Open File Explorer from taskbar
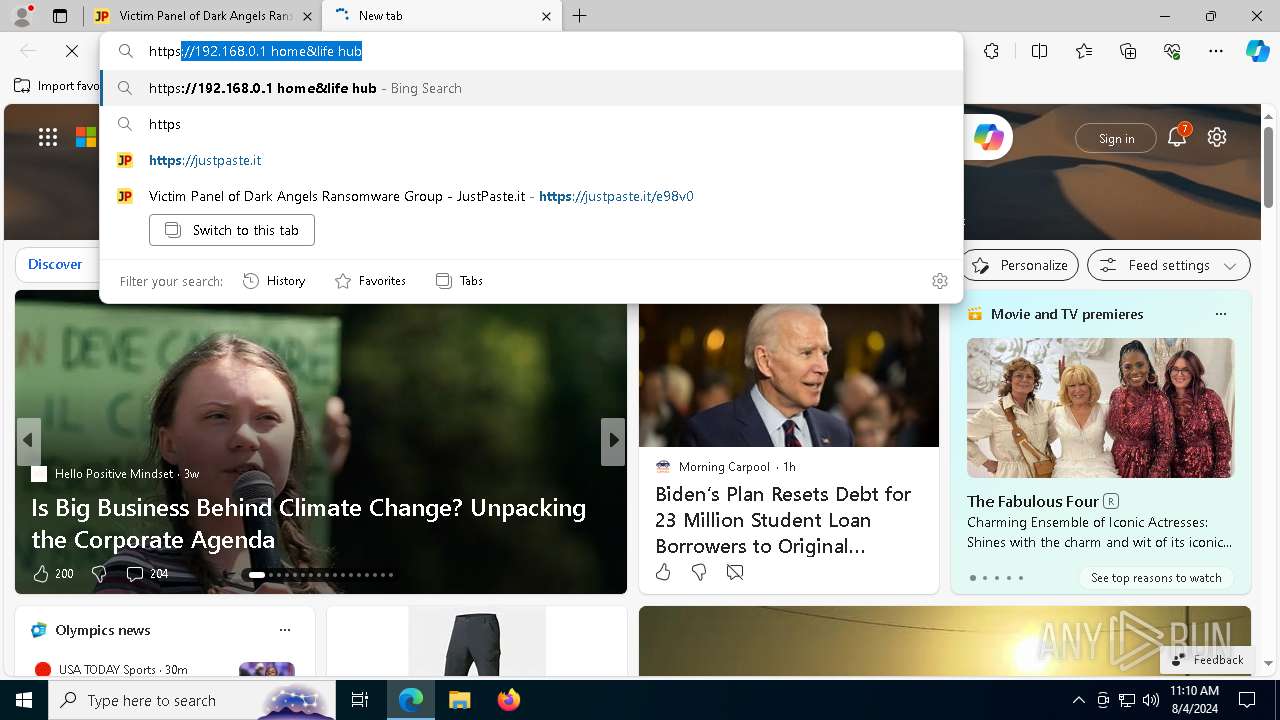The image size is (1280, 720). coord(459,700)
